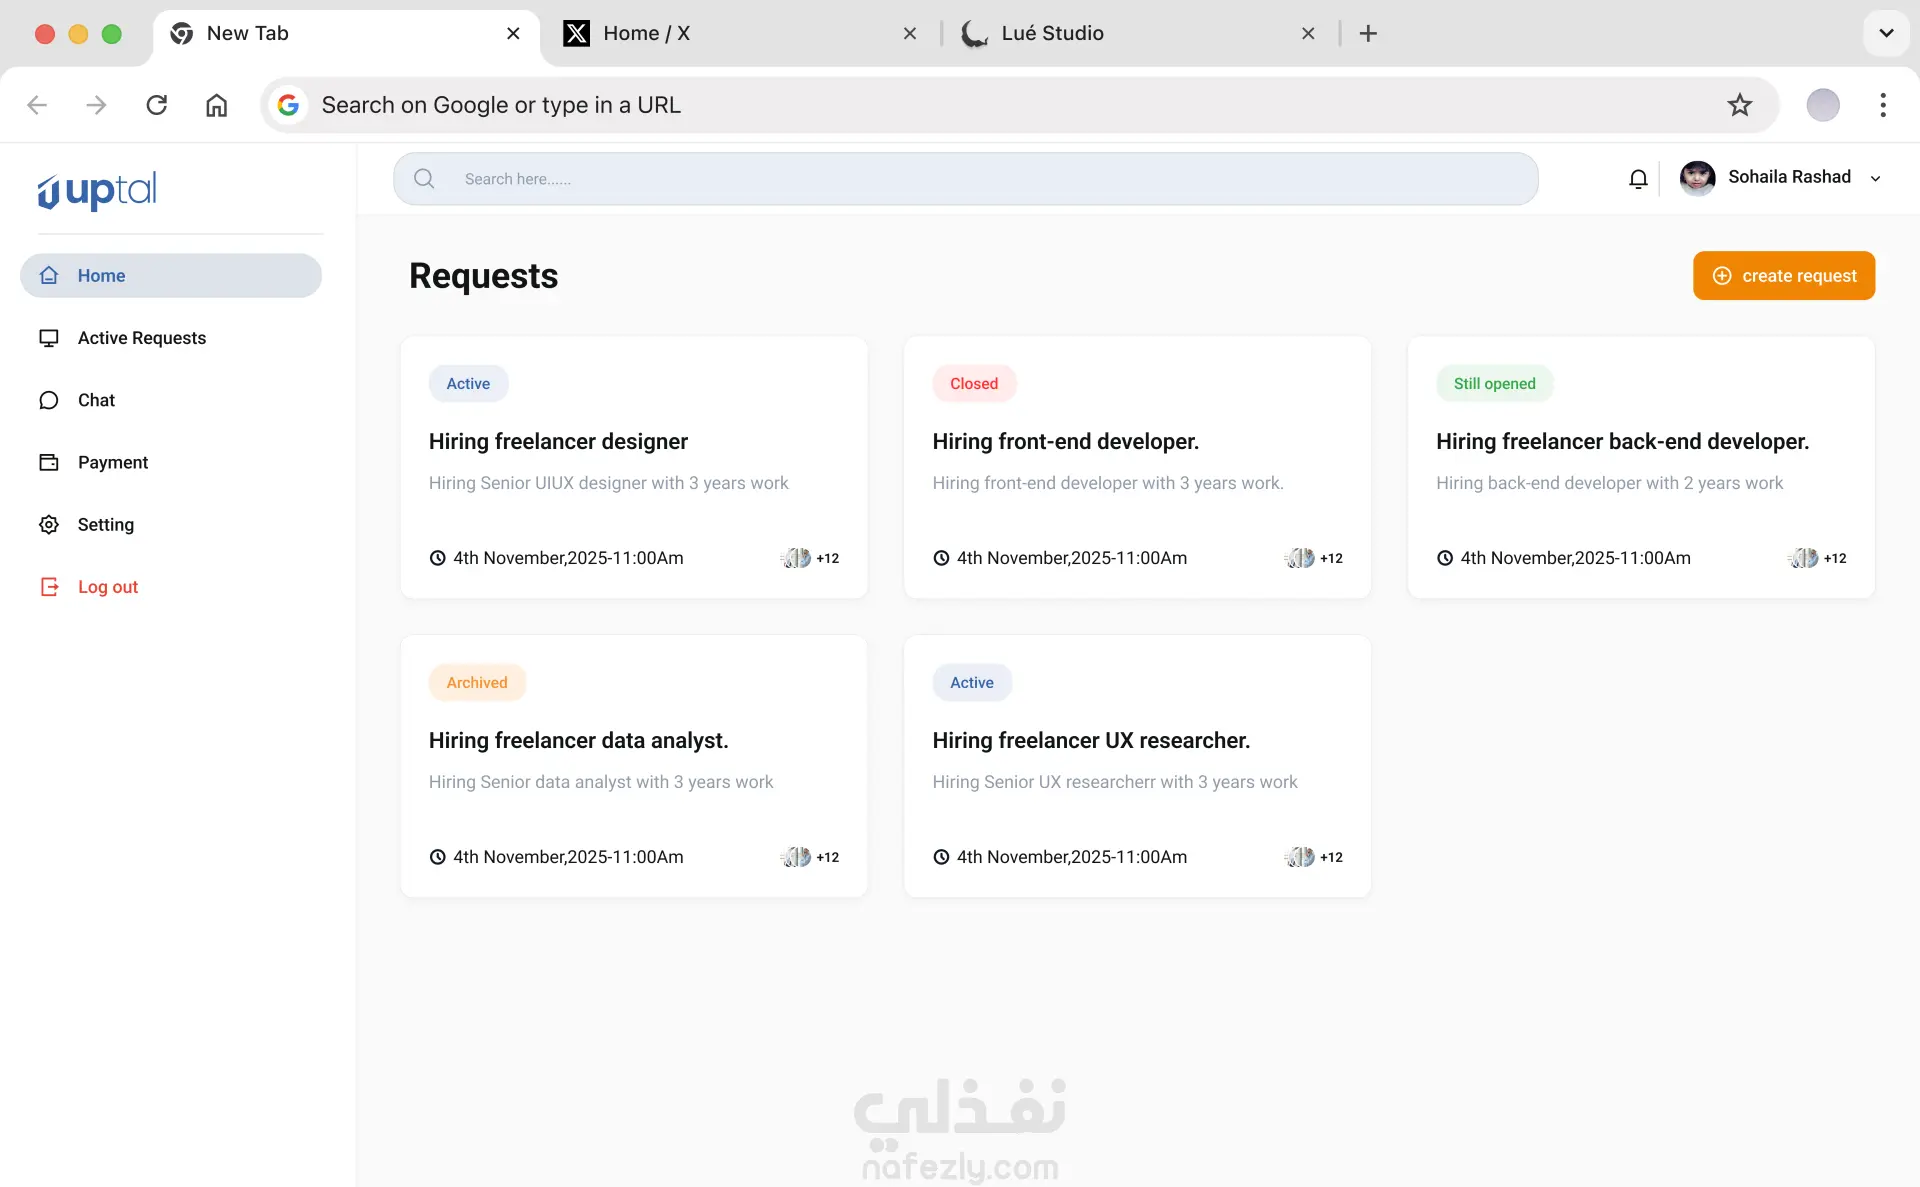Bookmark page with the star icon
Image resolution: width=1920 pixels, height=1187 pixels.
(1740, 105)
